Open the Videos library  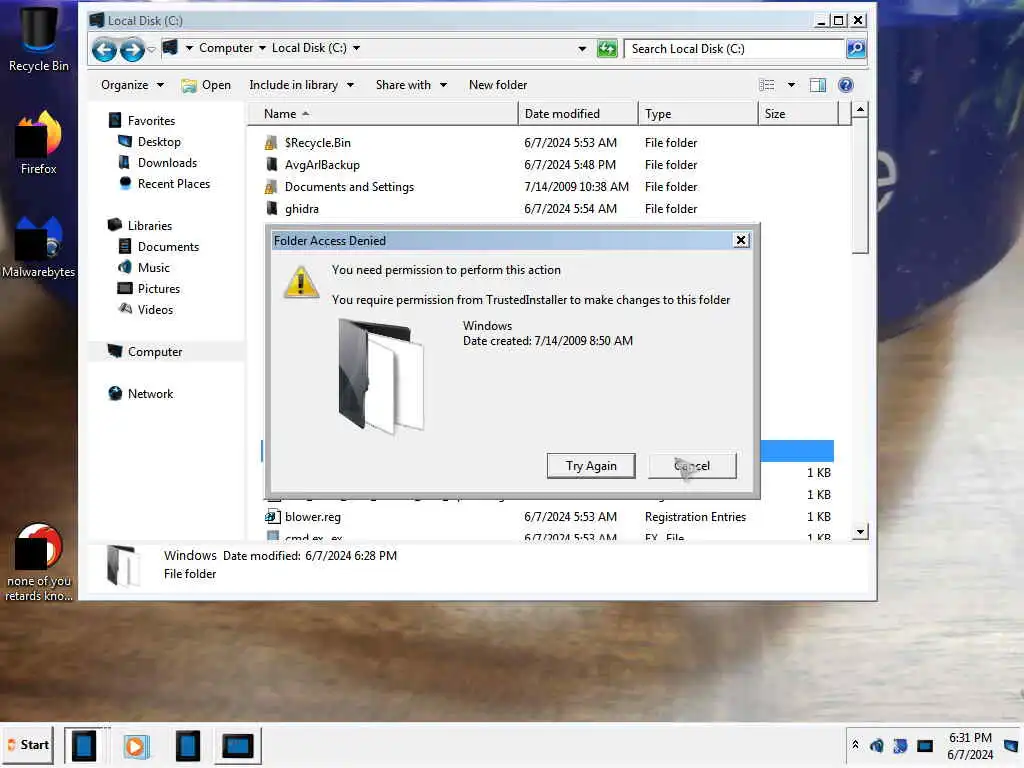click(x=155, y=309)
